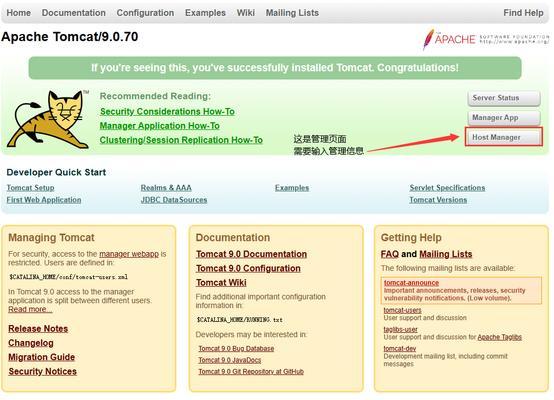The image size is (554, 400).
Task: Open Clustering/Session Replication How-To link
Action: pos(181,140)
